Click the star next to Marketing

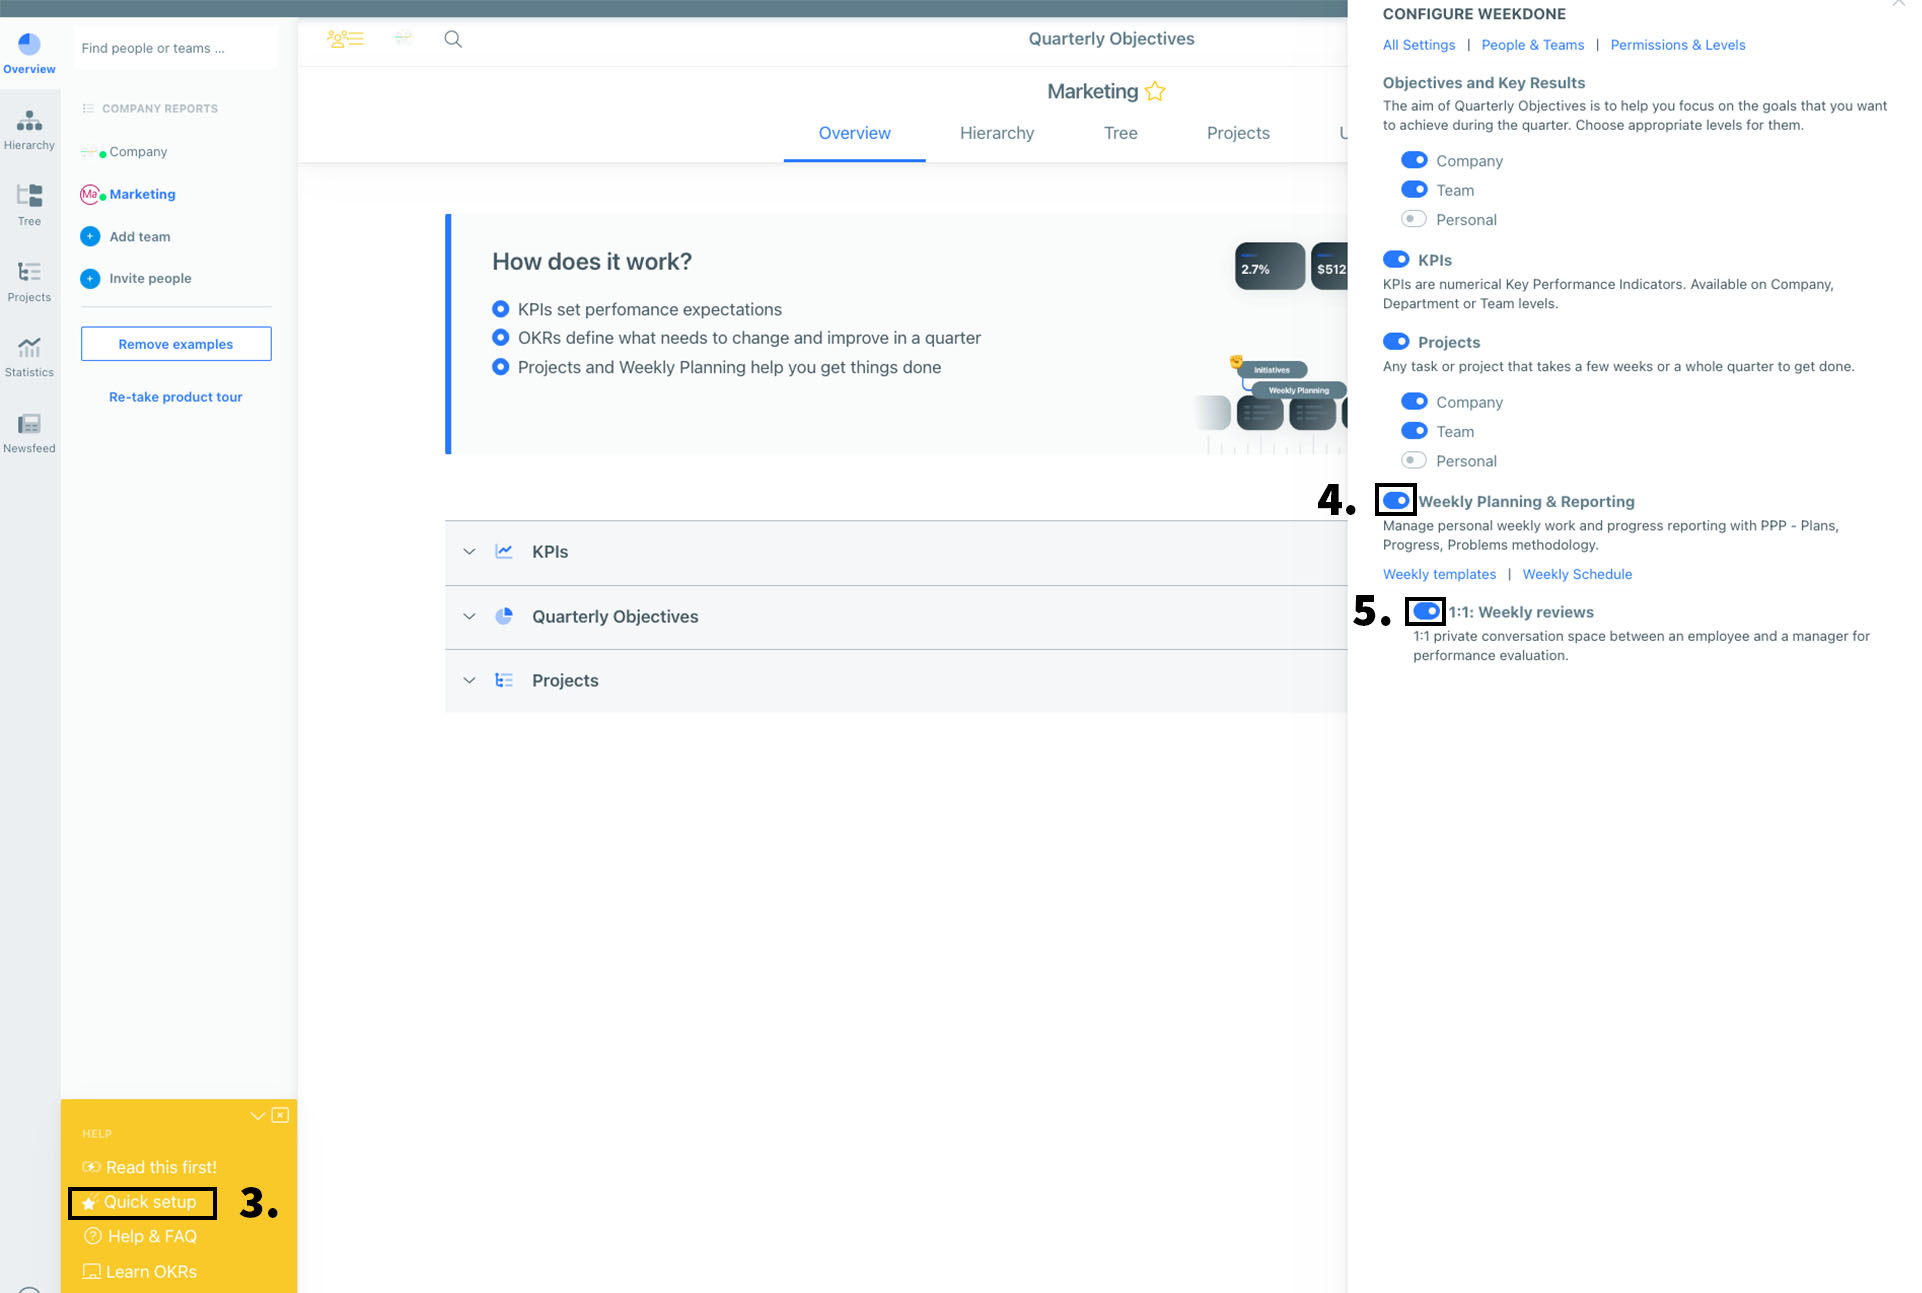[x=1154, y=91]
